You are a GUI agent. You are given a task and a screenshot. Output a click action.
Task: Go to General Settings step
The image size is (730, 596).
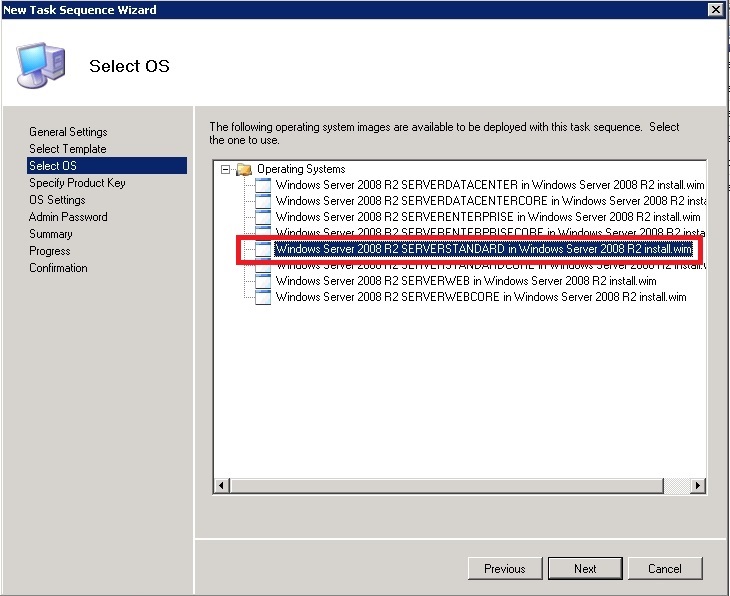click(x=68, y=132)
